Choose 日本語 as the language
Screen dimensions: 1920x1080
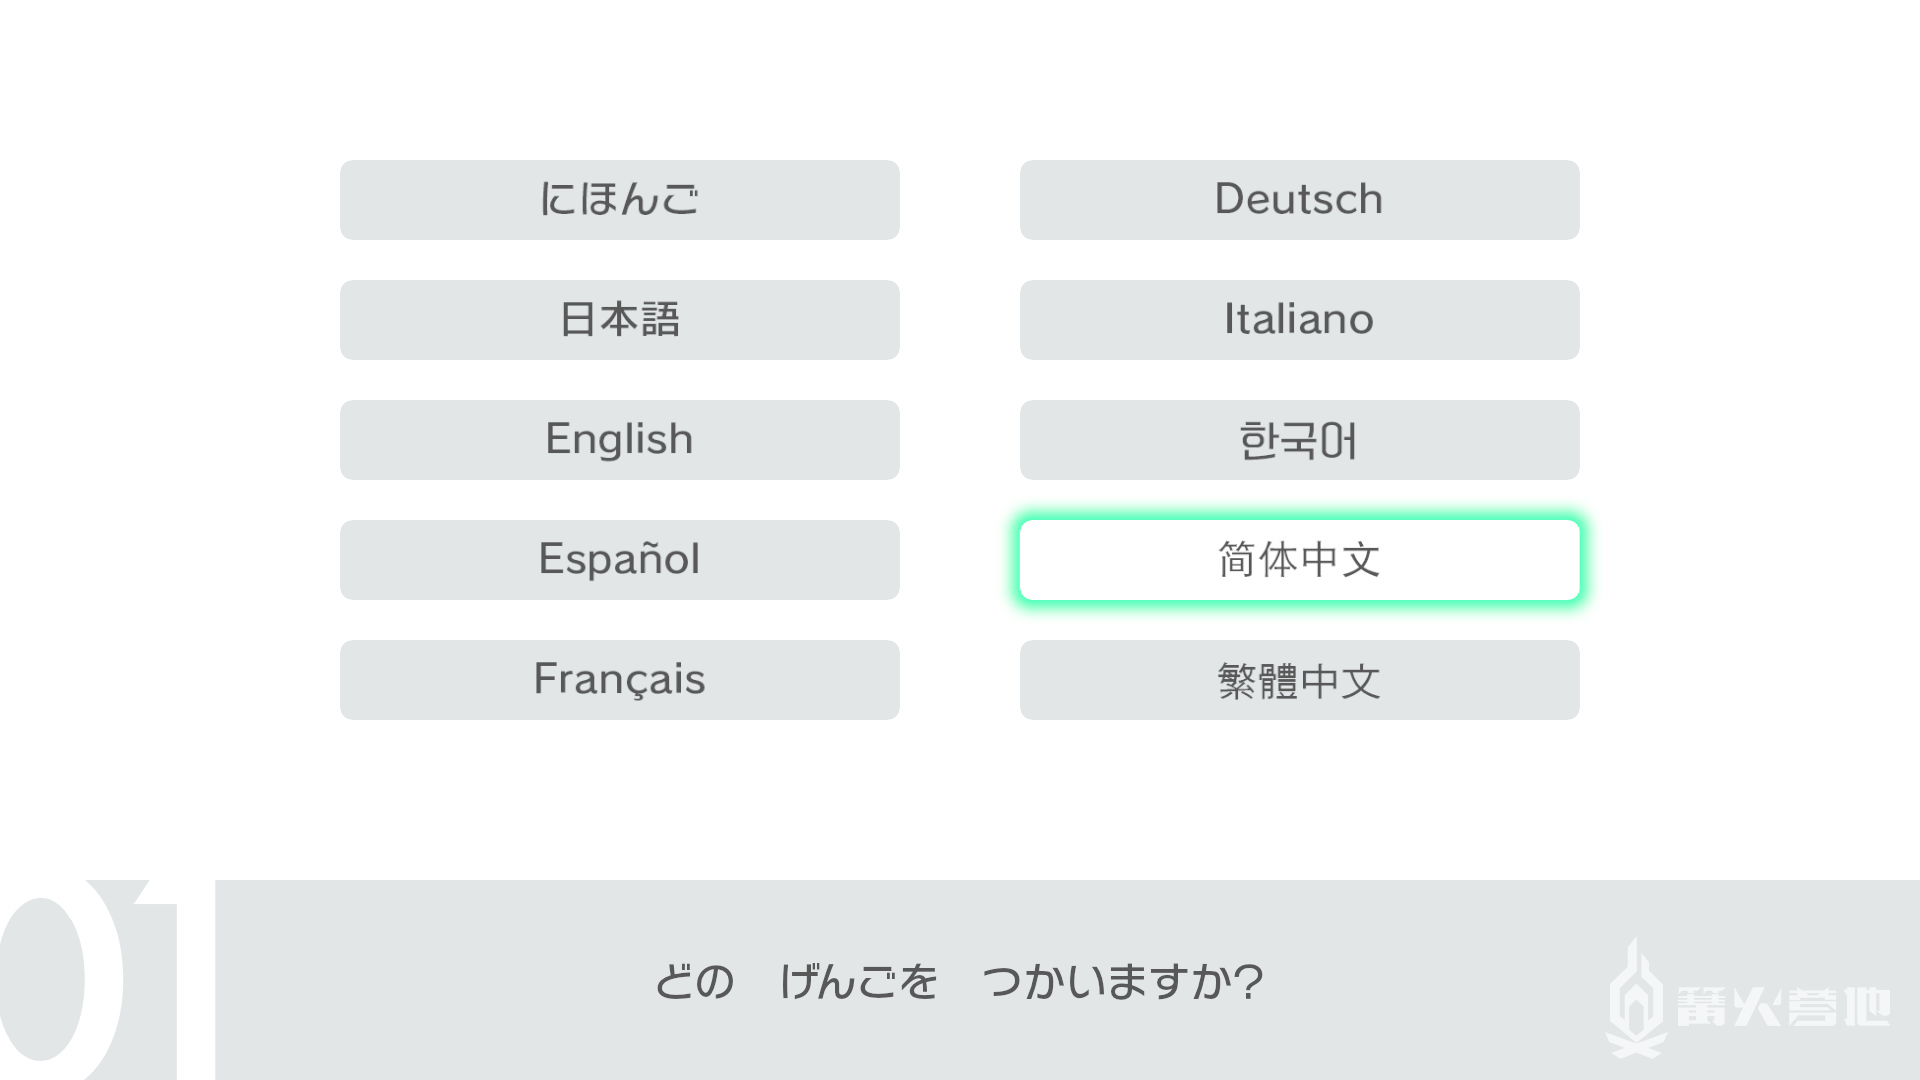pos(619,320)
